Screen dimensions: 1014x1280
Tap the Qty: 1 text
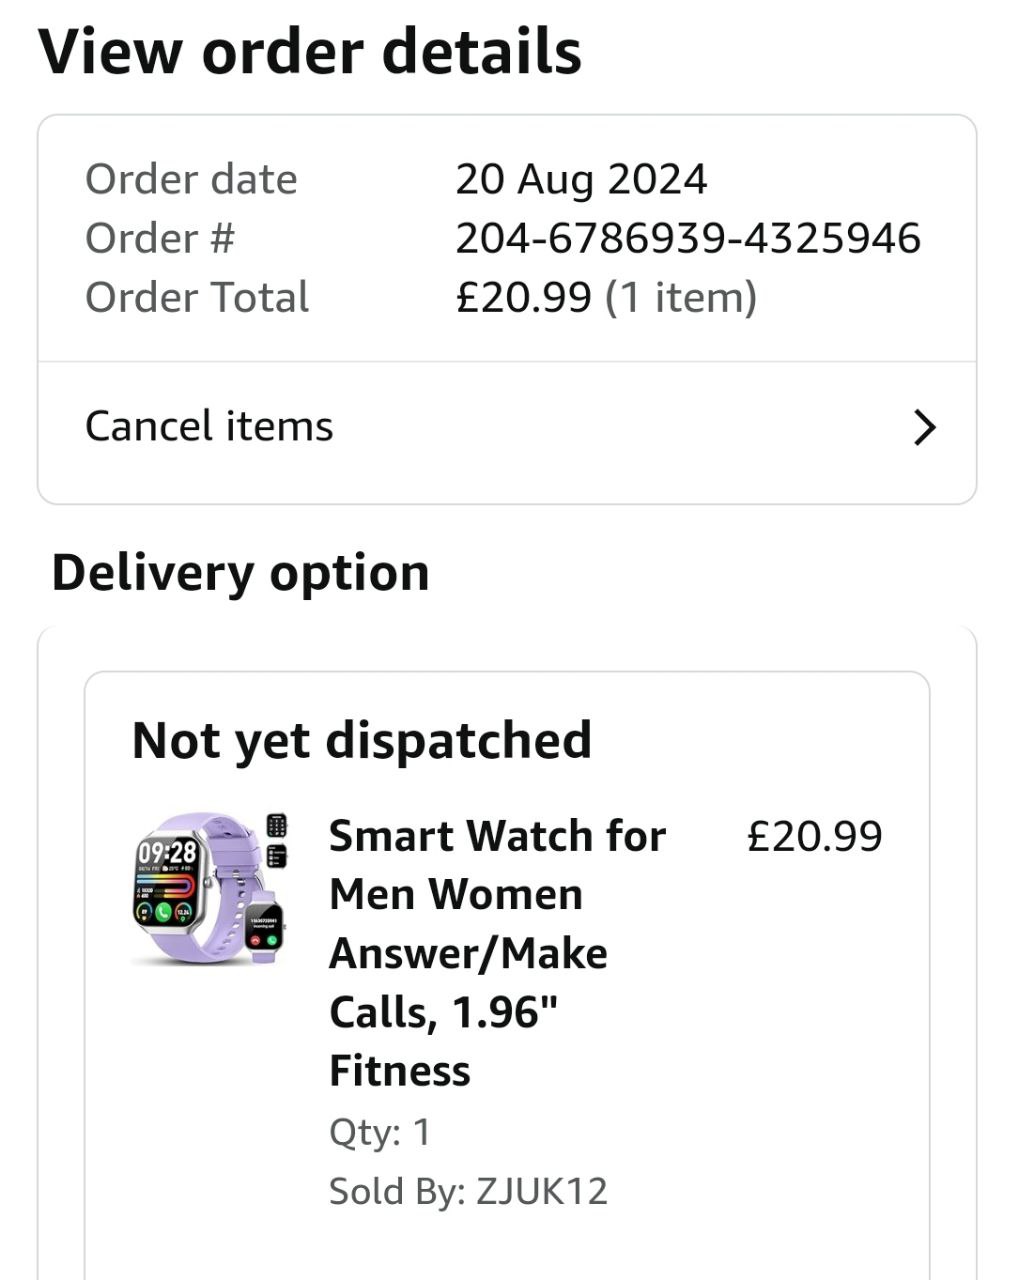(380, 1132)
